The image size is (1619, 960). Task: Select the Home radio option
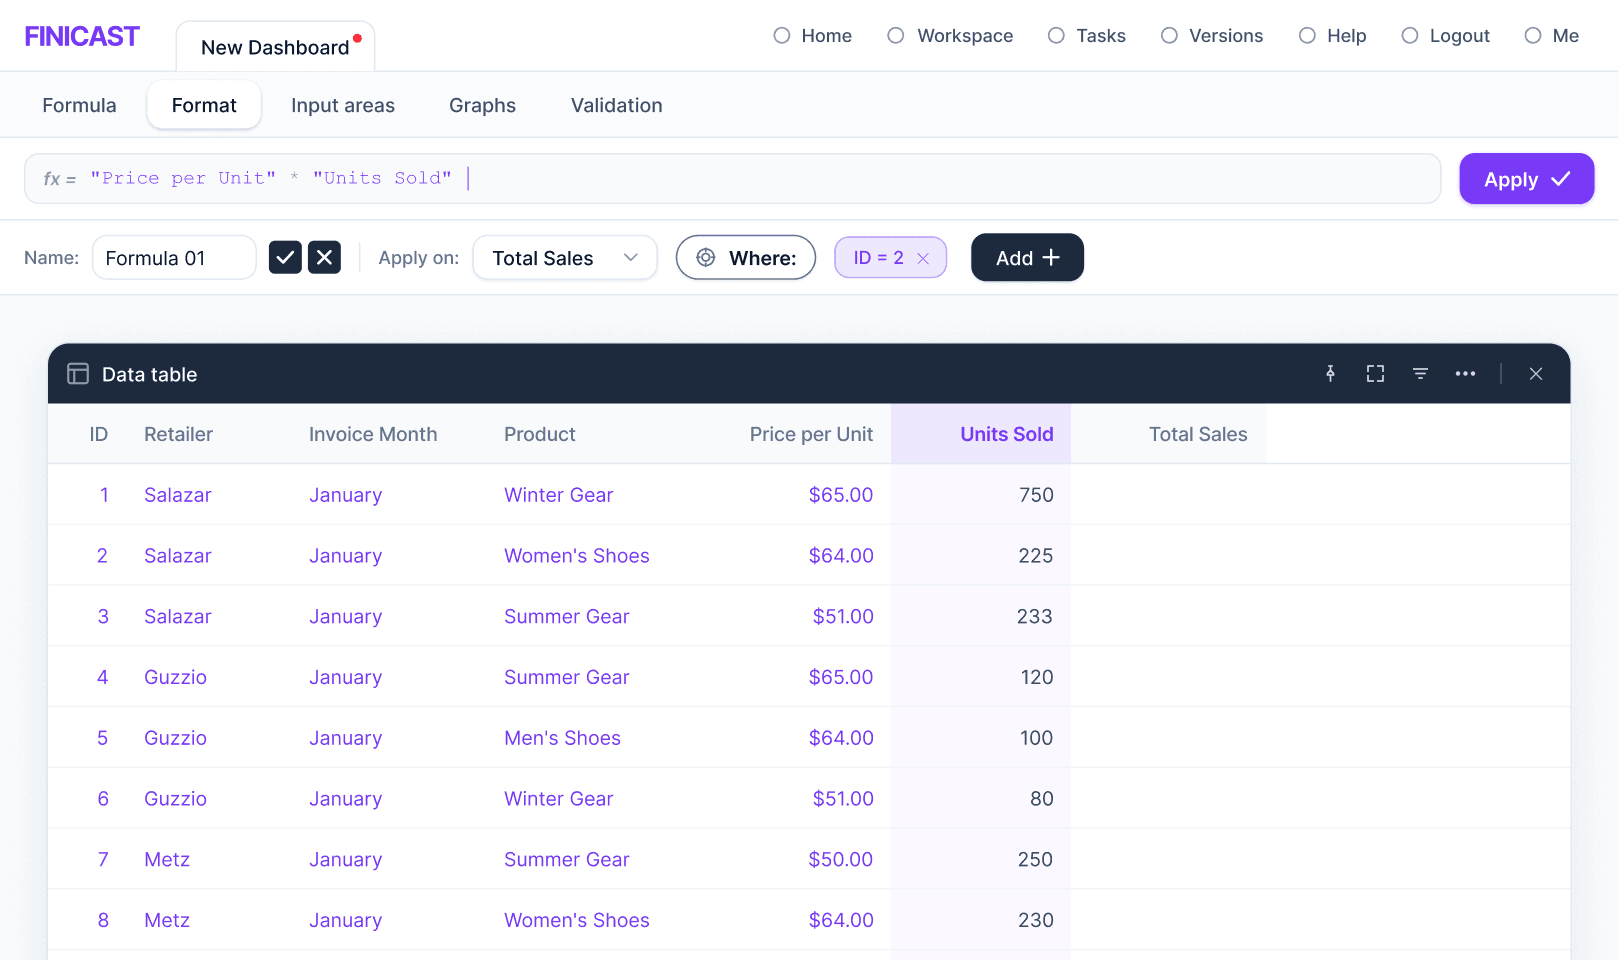[782, 36]
